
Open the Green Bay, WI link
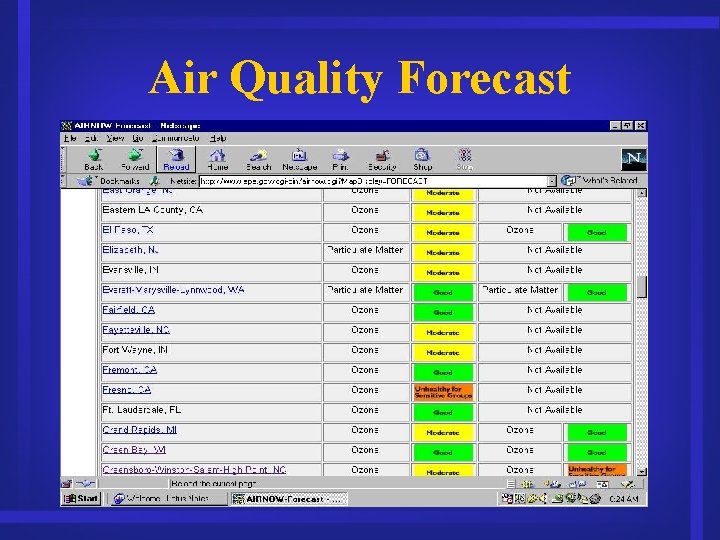pyautogui.click(x=134, y=450)
